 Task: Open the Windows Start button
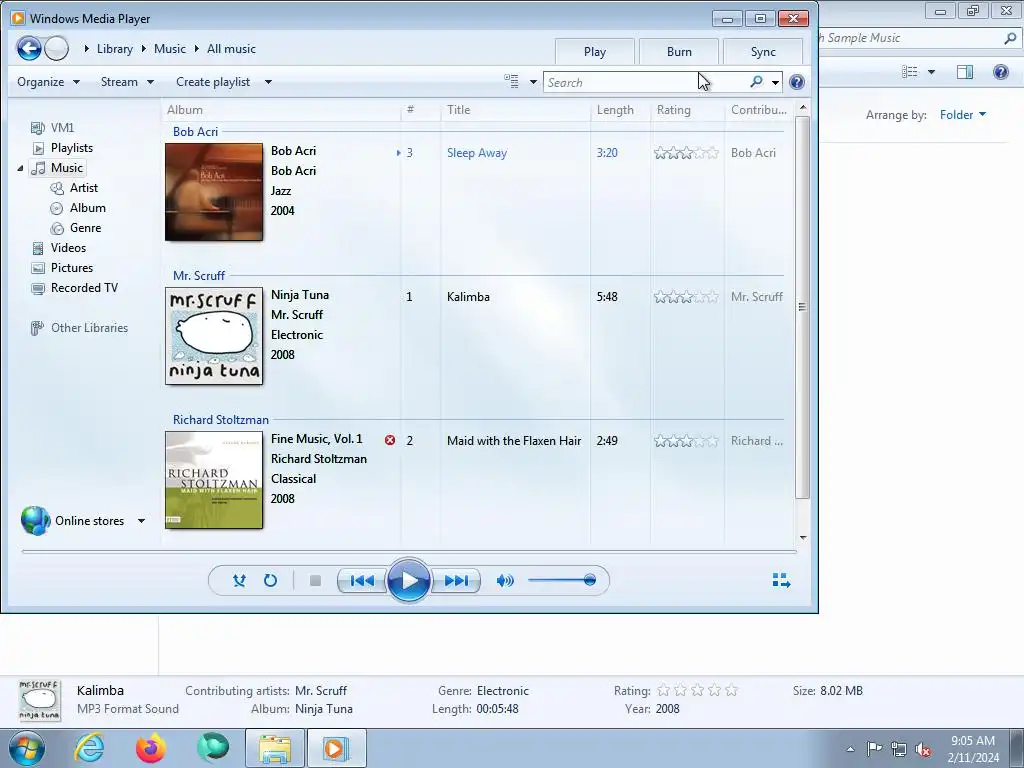coord(27,748)
